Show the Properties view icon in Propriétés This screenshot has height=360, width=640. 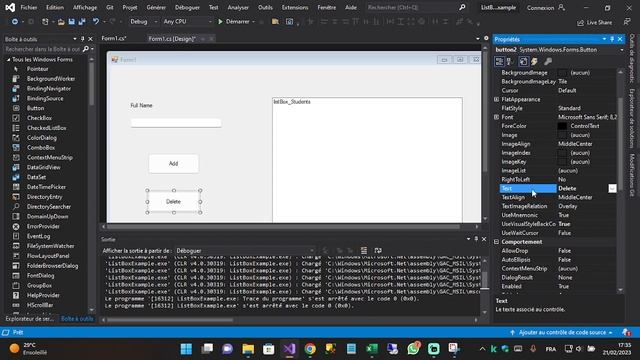[x=523, y=61]
